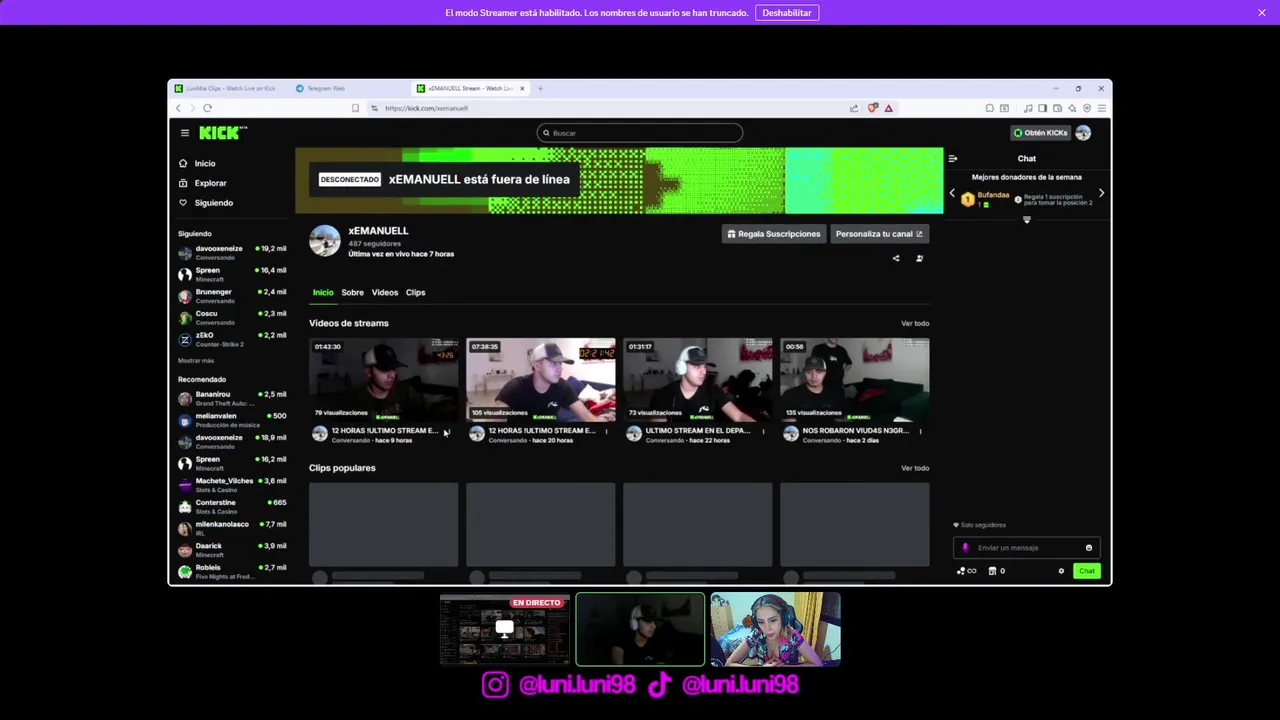This screenshot has width=1280, height=720.
Task: Open zEkO playing Counter-Strike 2
Action: point(232,340)
